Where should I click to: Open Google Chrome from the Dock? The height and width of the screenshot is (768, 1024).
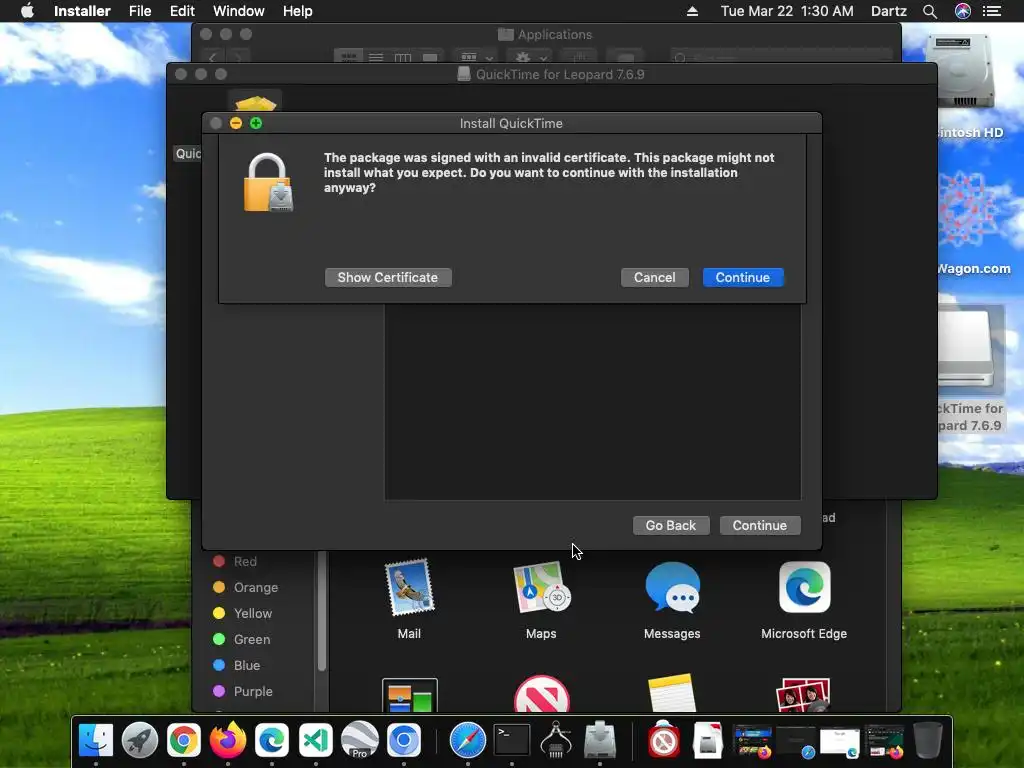pyautogui.click(x=184, y=741)
